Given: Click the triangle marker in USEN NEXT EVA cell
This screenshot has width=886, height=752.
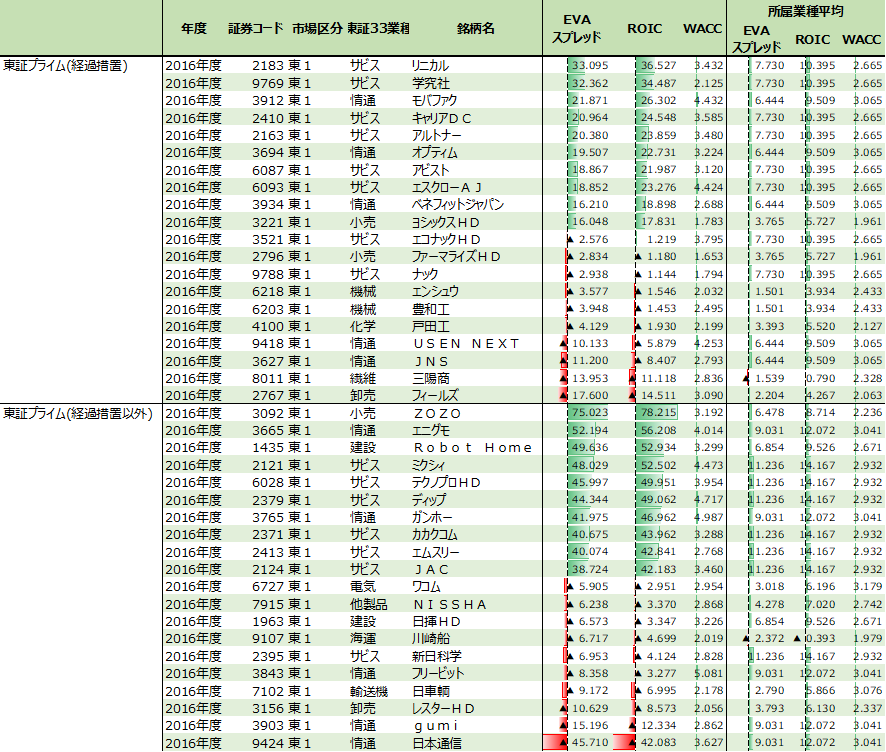Looking at the screenshot, I should coord(565,343).
